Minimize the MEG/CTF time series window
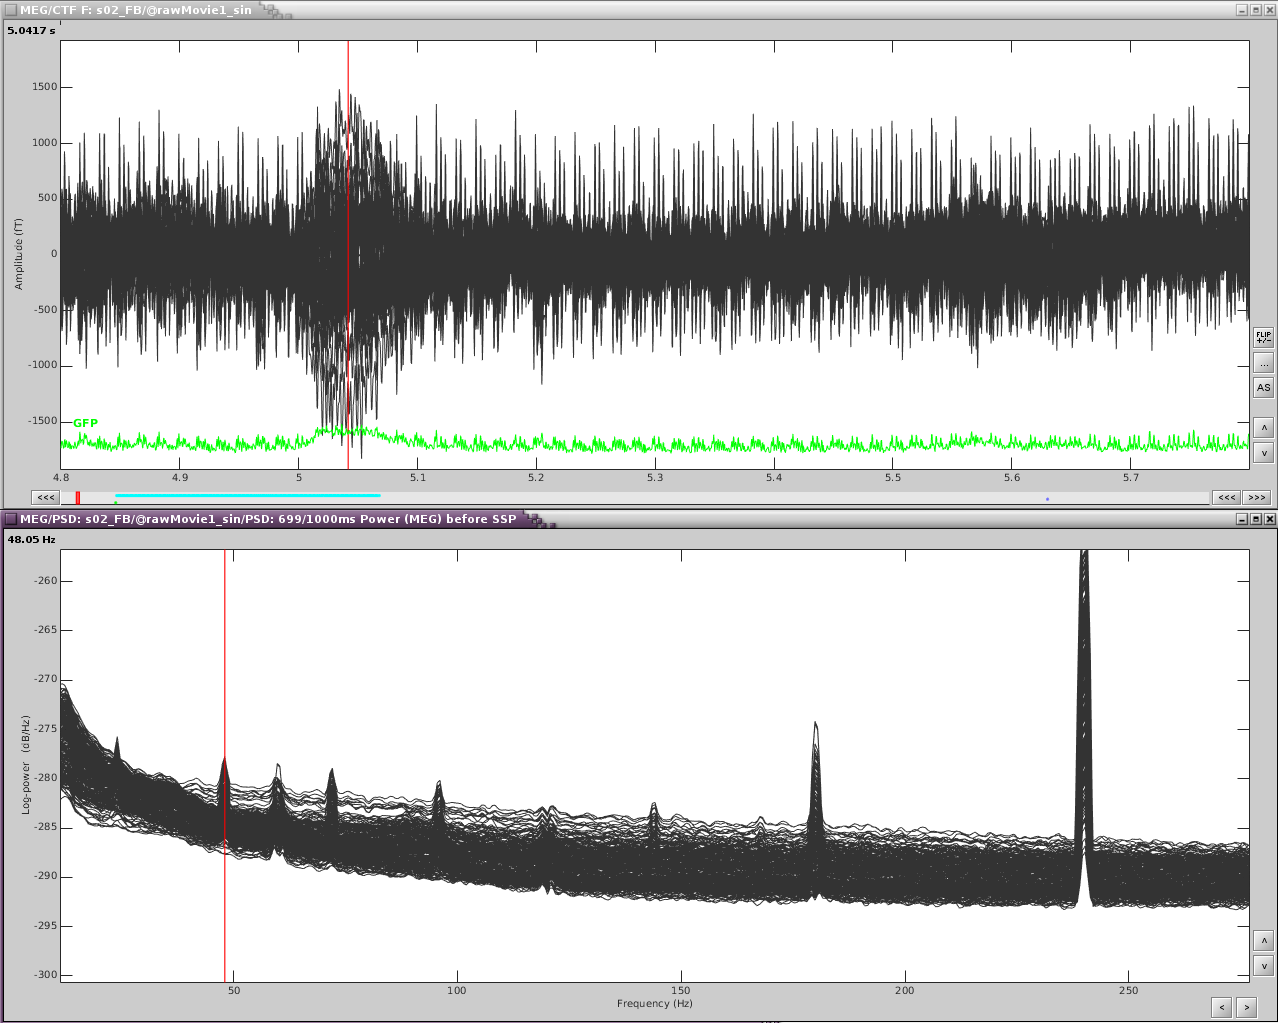Viewport: 1278px width, 1023px height. pos(1241,10)
